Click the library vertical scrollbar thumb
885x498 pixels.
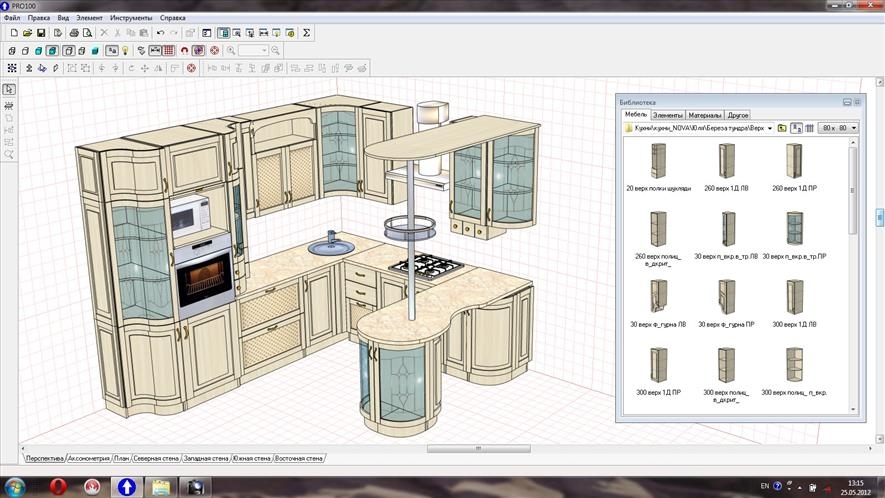pos(853,190)
